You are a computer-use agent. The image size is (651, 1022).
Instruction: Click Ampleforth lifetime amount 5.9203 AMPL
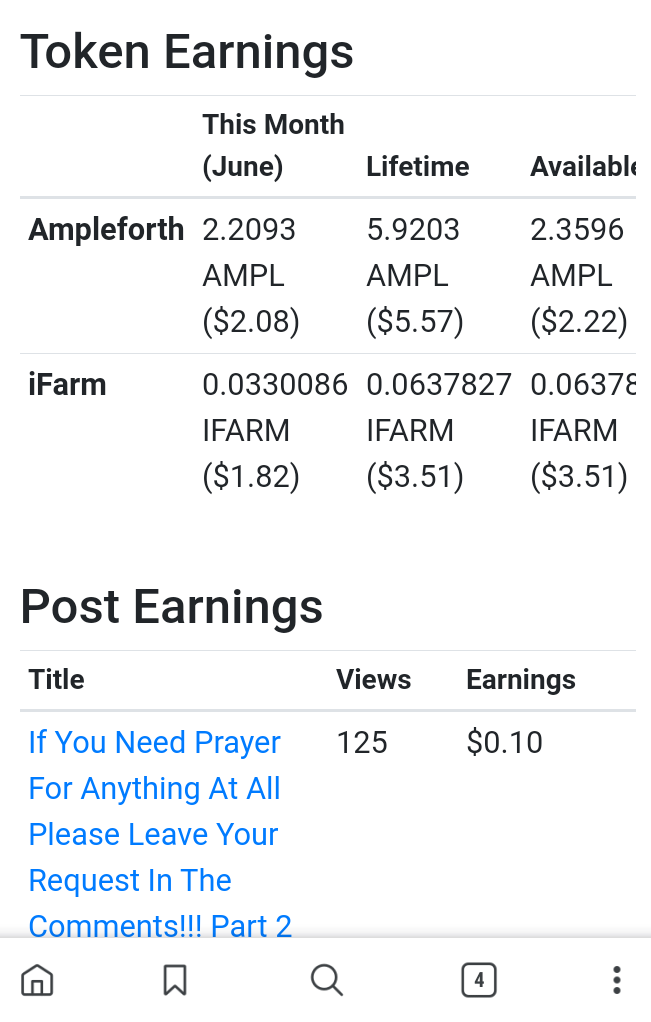coord(415,275)
